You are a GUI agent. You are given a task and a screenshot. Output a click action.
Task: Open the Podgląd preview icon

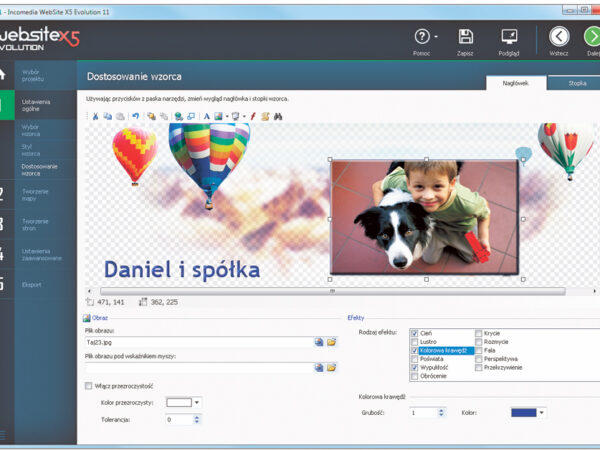coord(509,38)
